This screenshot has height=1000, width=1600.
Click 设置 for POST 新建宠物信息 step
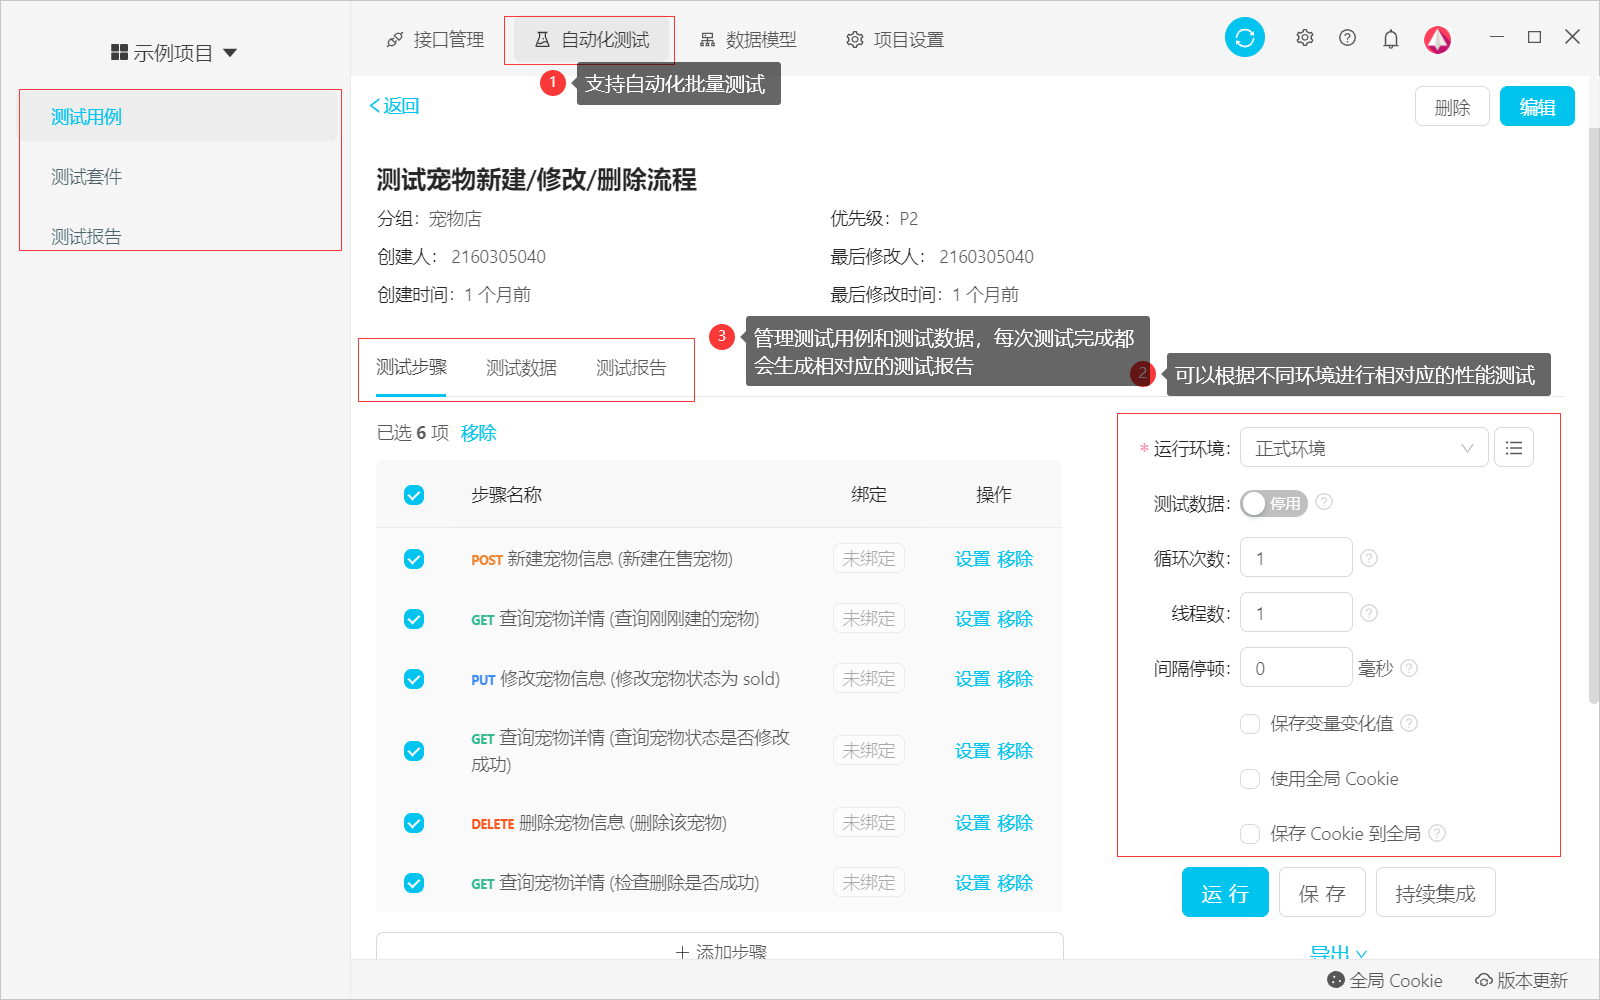pos(972,559)
